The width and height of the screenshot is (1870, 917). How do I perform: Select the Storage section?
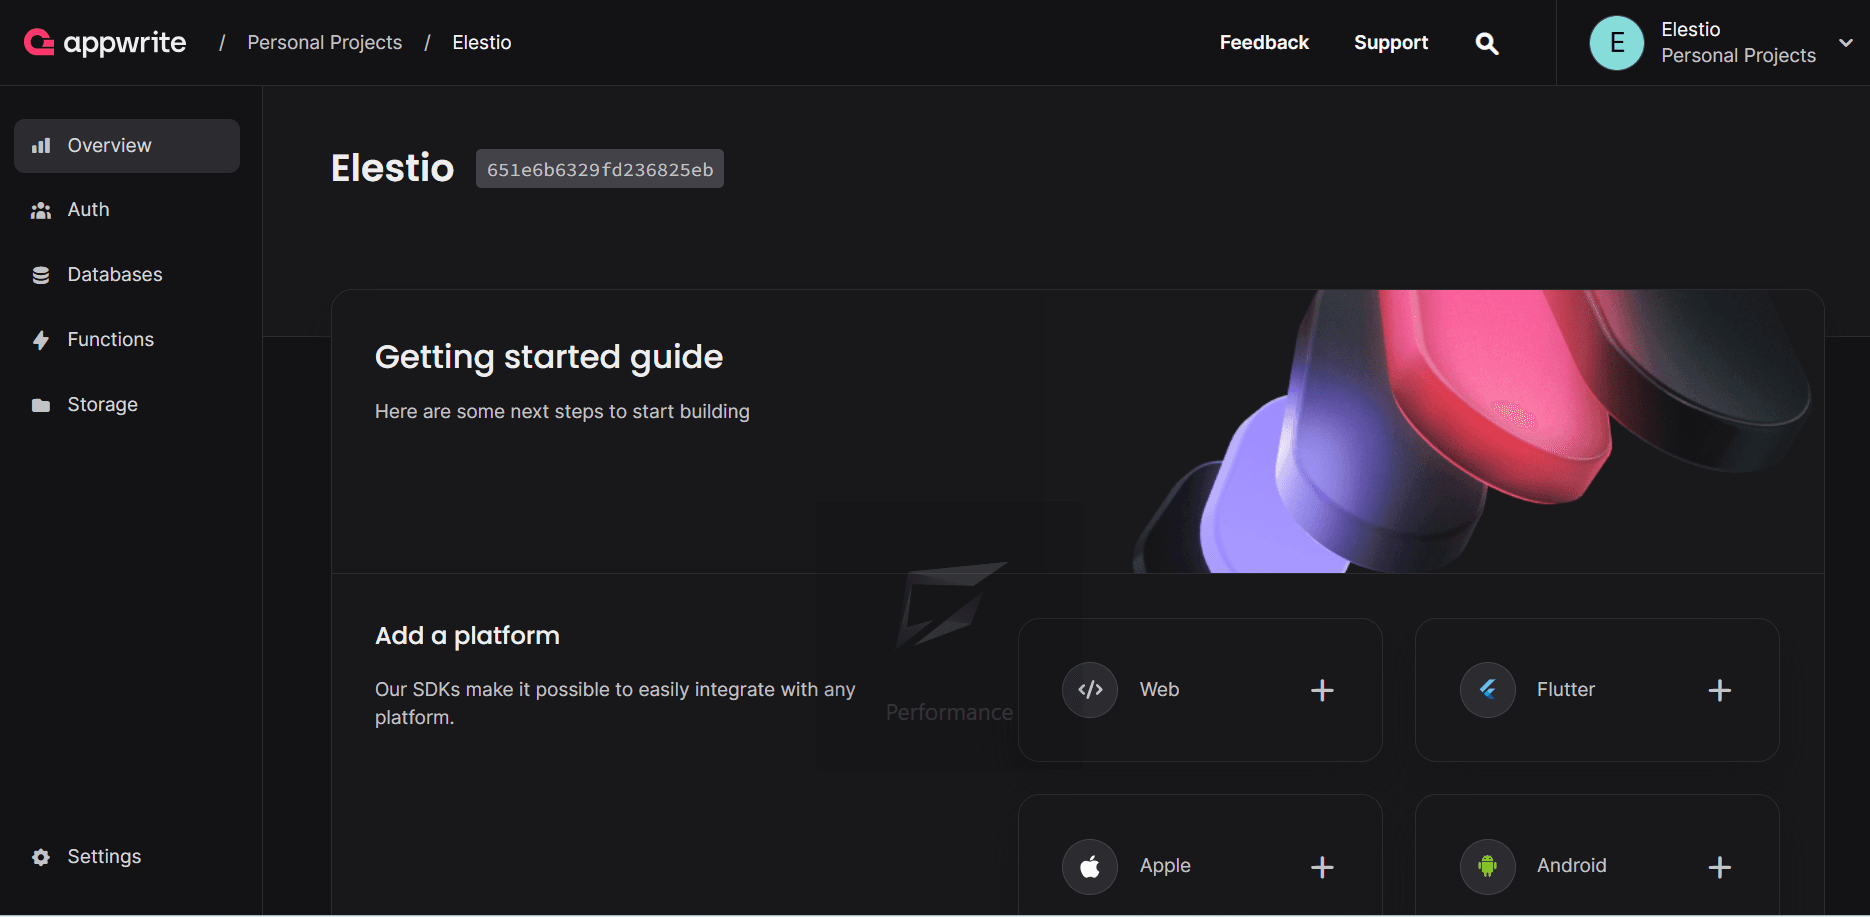point(102,404)
